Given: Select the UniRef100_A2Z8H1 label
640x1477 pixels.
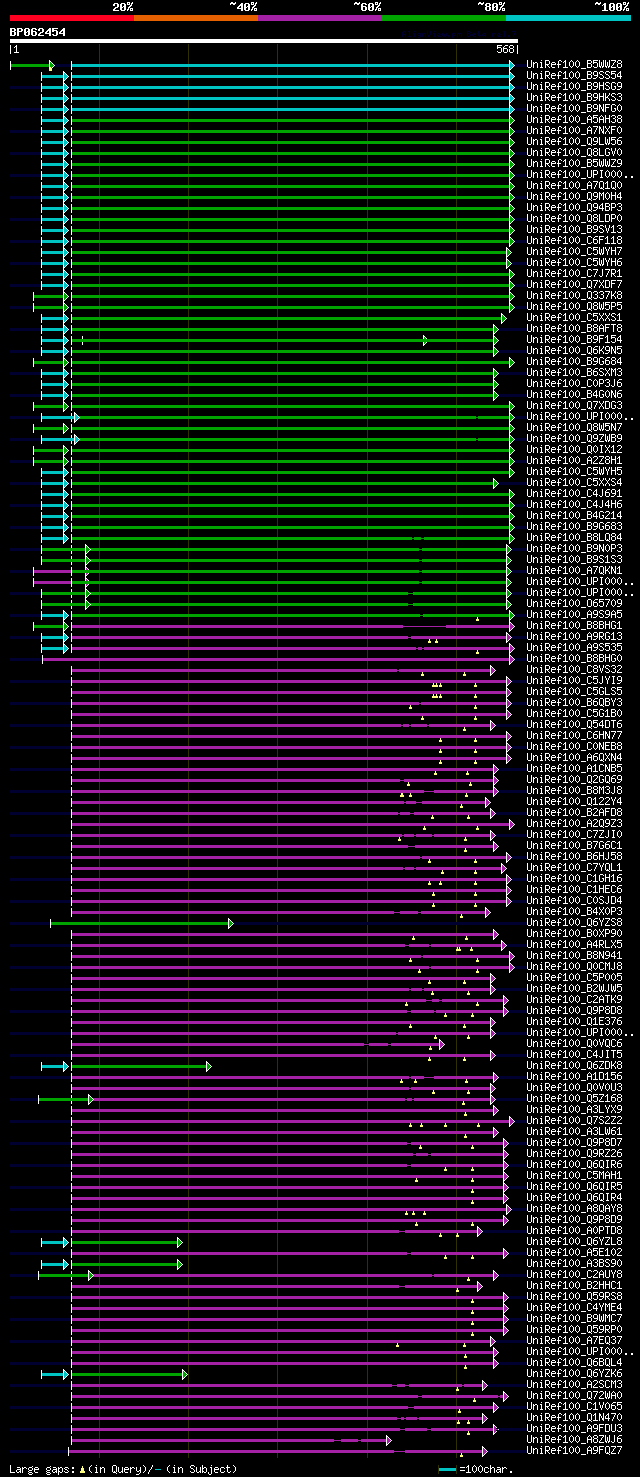Looking at the screenshot, I should (574, 460).
